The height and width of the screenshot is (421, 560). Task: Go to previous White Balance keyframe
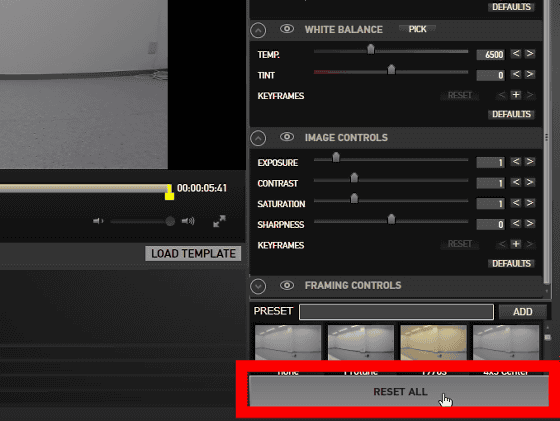point(502,95)
